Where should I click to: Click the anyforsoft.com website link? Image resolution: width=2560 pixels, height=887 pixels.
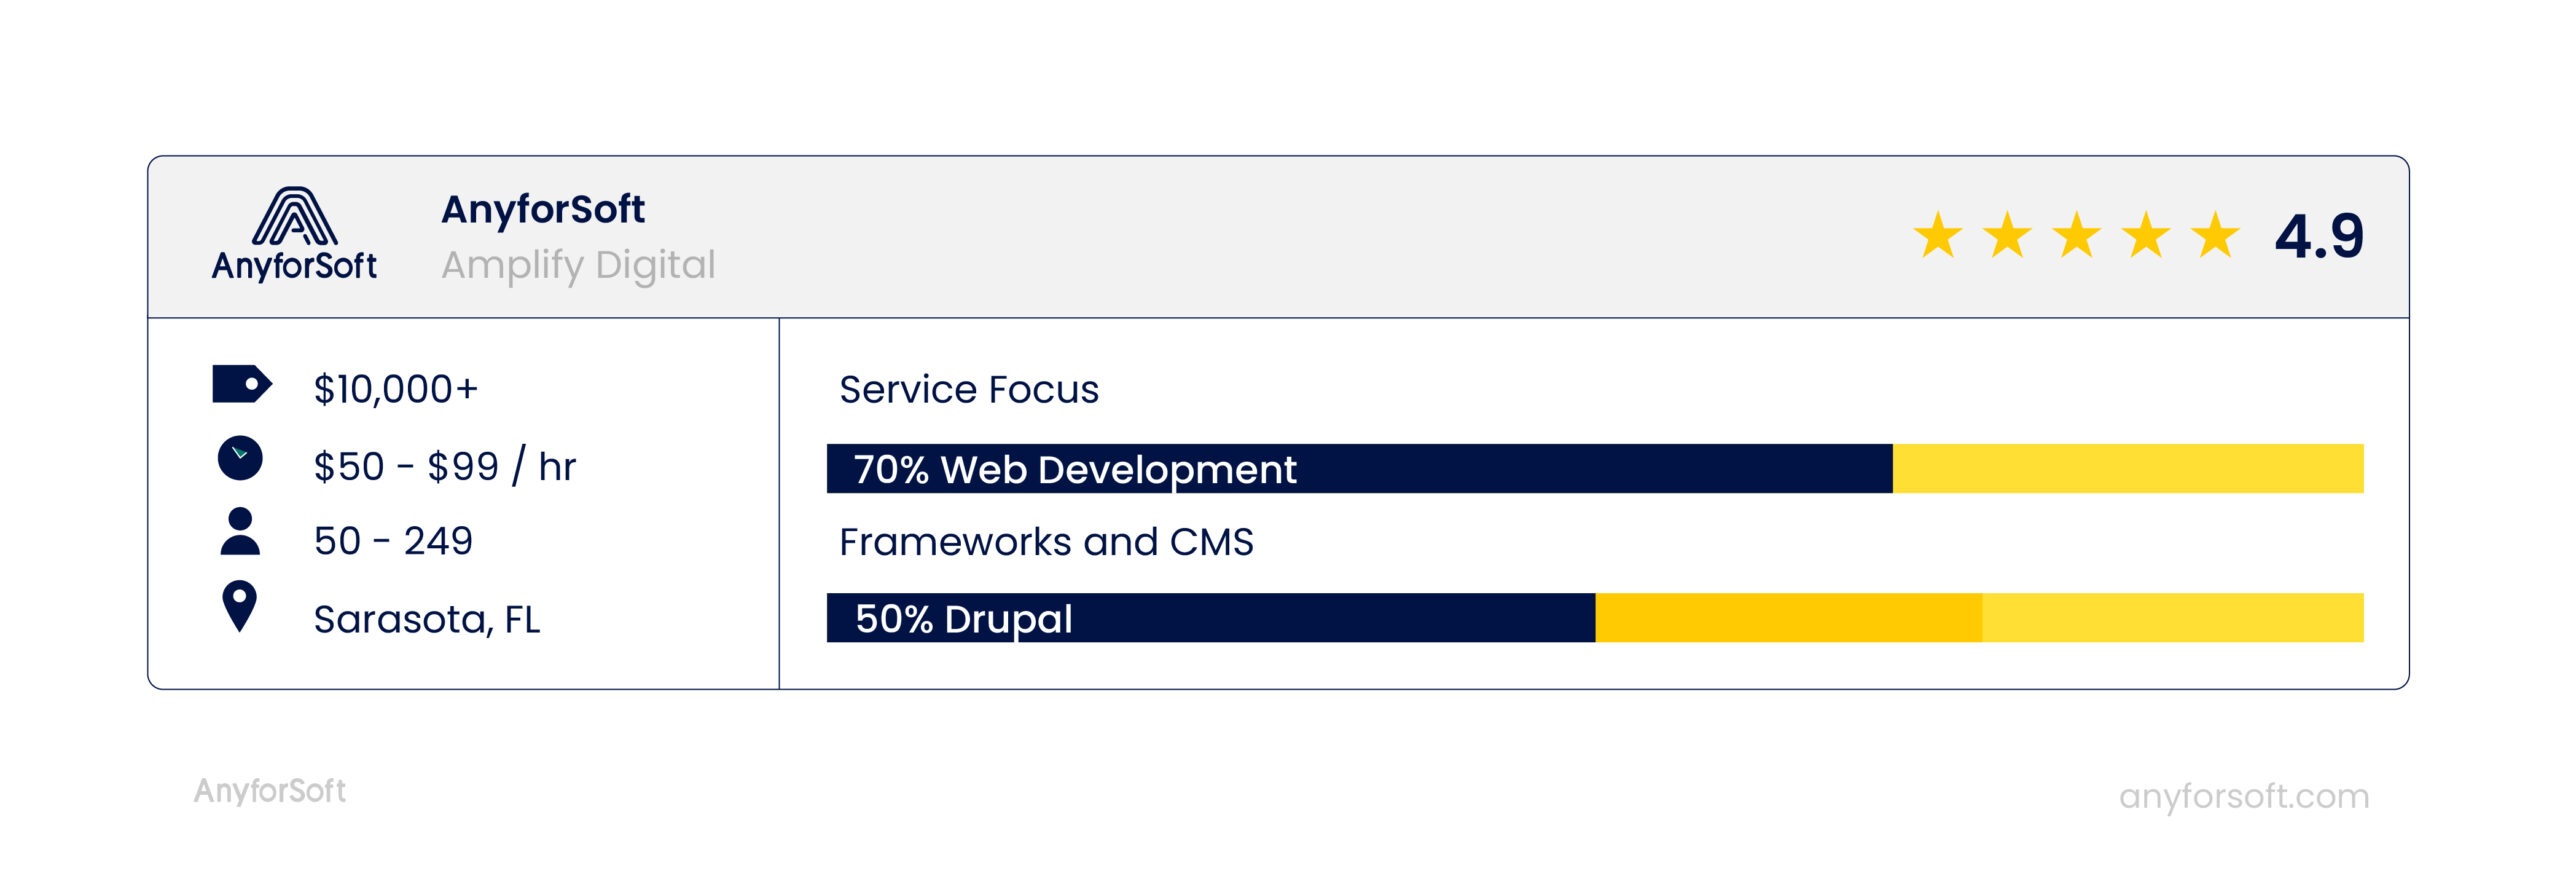click(x=2243, y=796)
